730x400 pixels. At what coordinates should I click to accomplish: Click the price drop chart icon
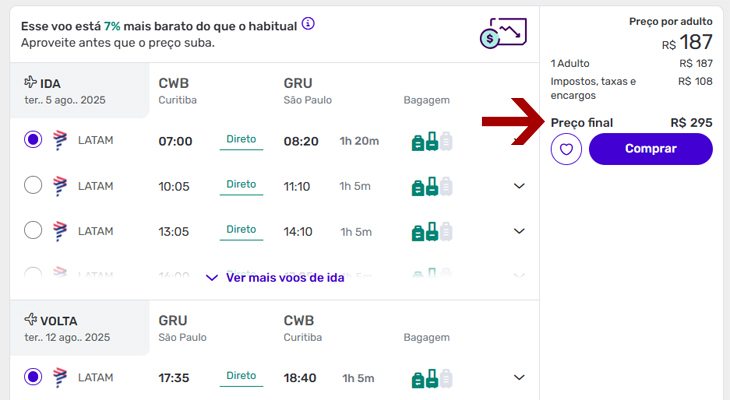point(503,33)
